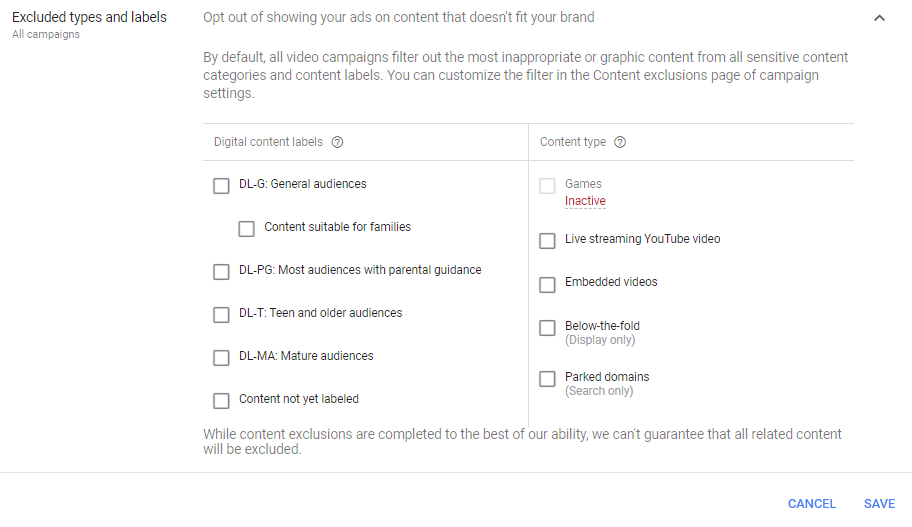912x527 pixels.
Task: Click the Inactive link under Games
Action: click(x=585, y=201)
